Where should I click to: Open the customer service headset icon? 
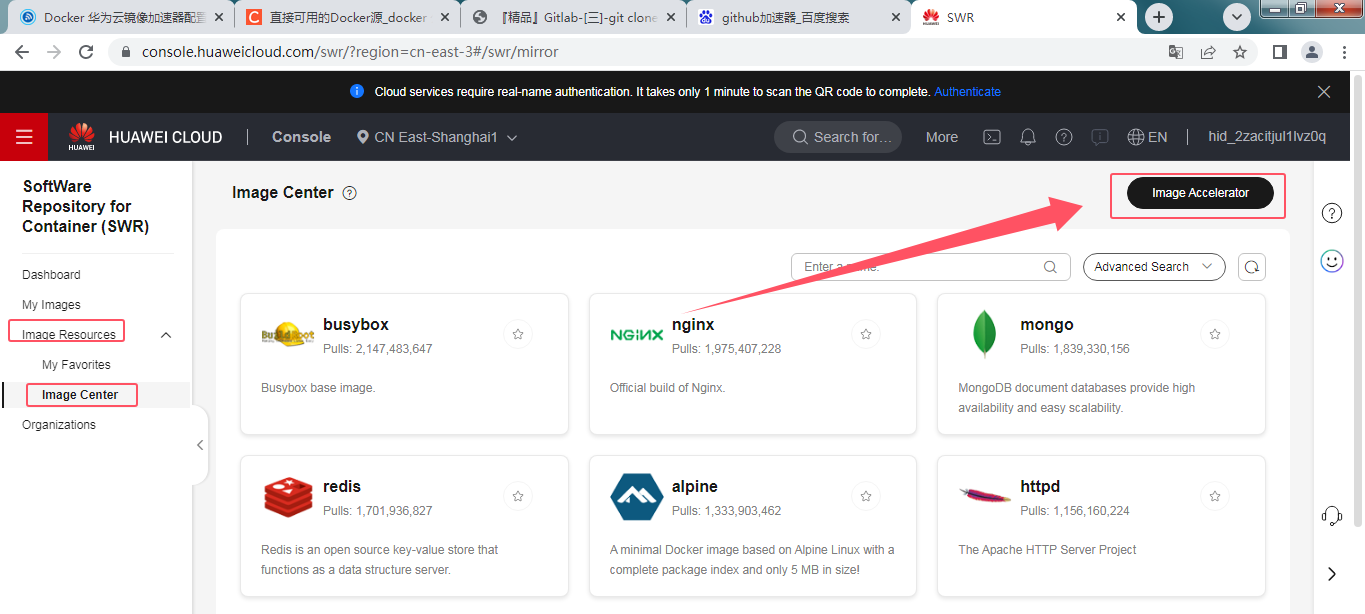click(1332, 516)
